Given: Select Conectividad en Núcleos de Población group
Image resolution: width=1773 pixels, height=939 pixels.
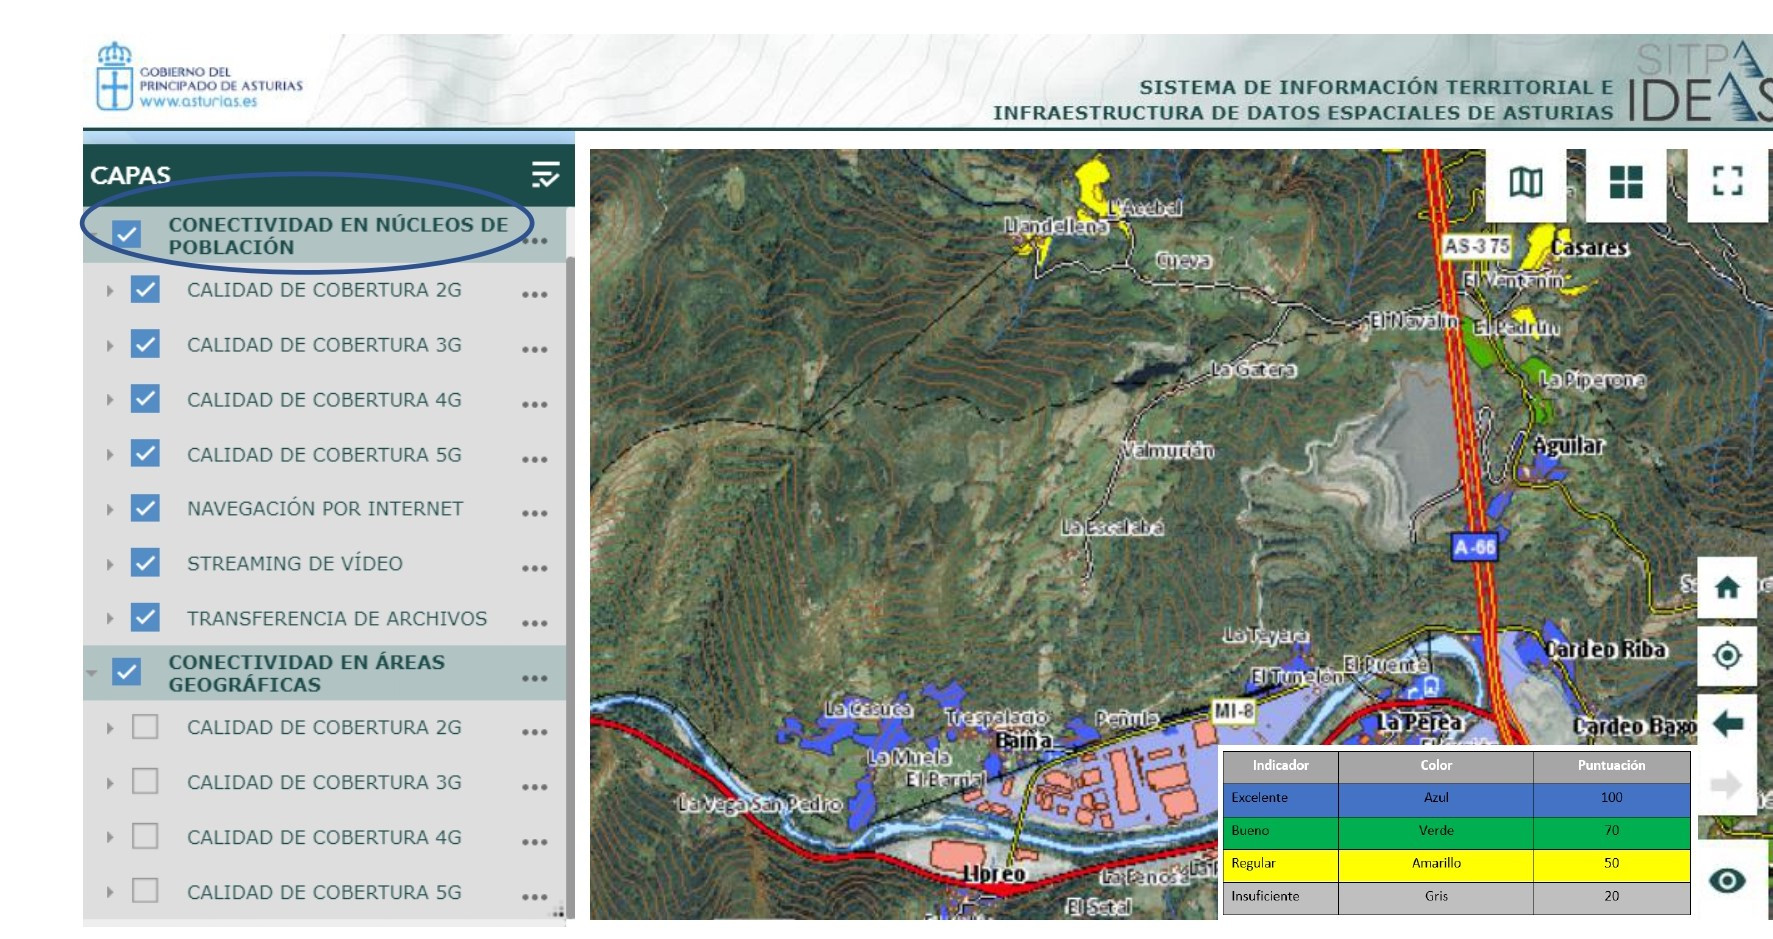Looking at the screenshot, I should [x=337, y=236].
